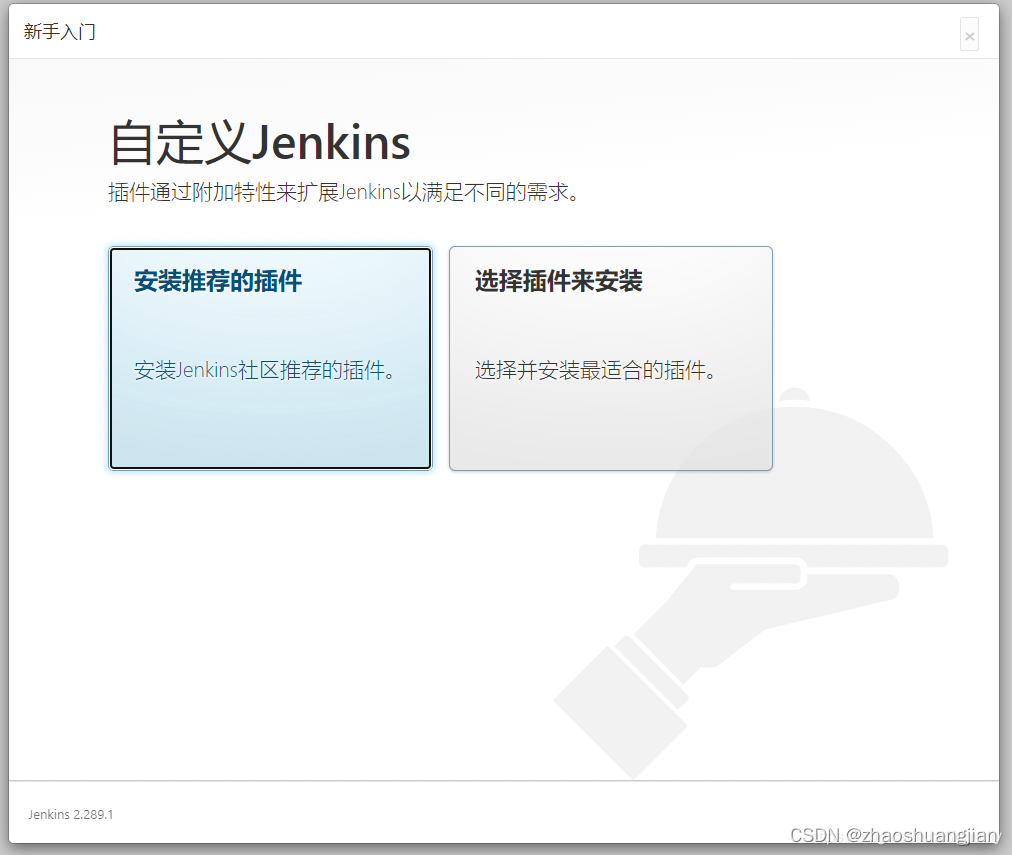Click the X in the top right corner

(x=969, y=34)
